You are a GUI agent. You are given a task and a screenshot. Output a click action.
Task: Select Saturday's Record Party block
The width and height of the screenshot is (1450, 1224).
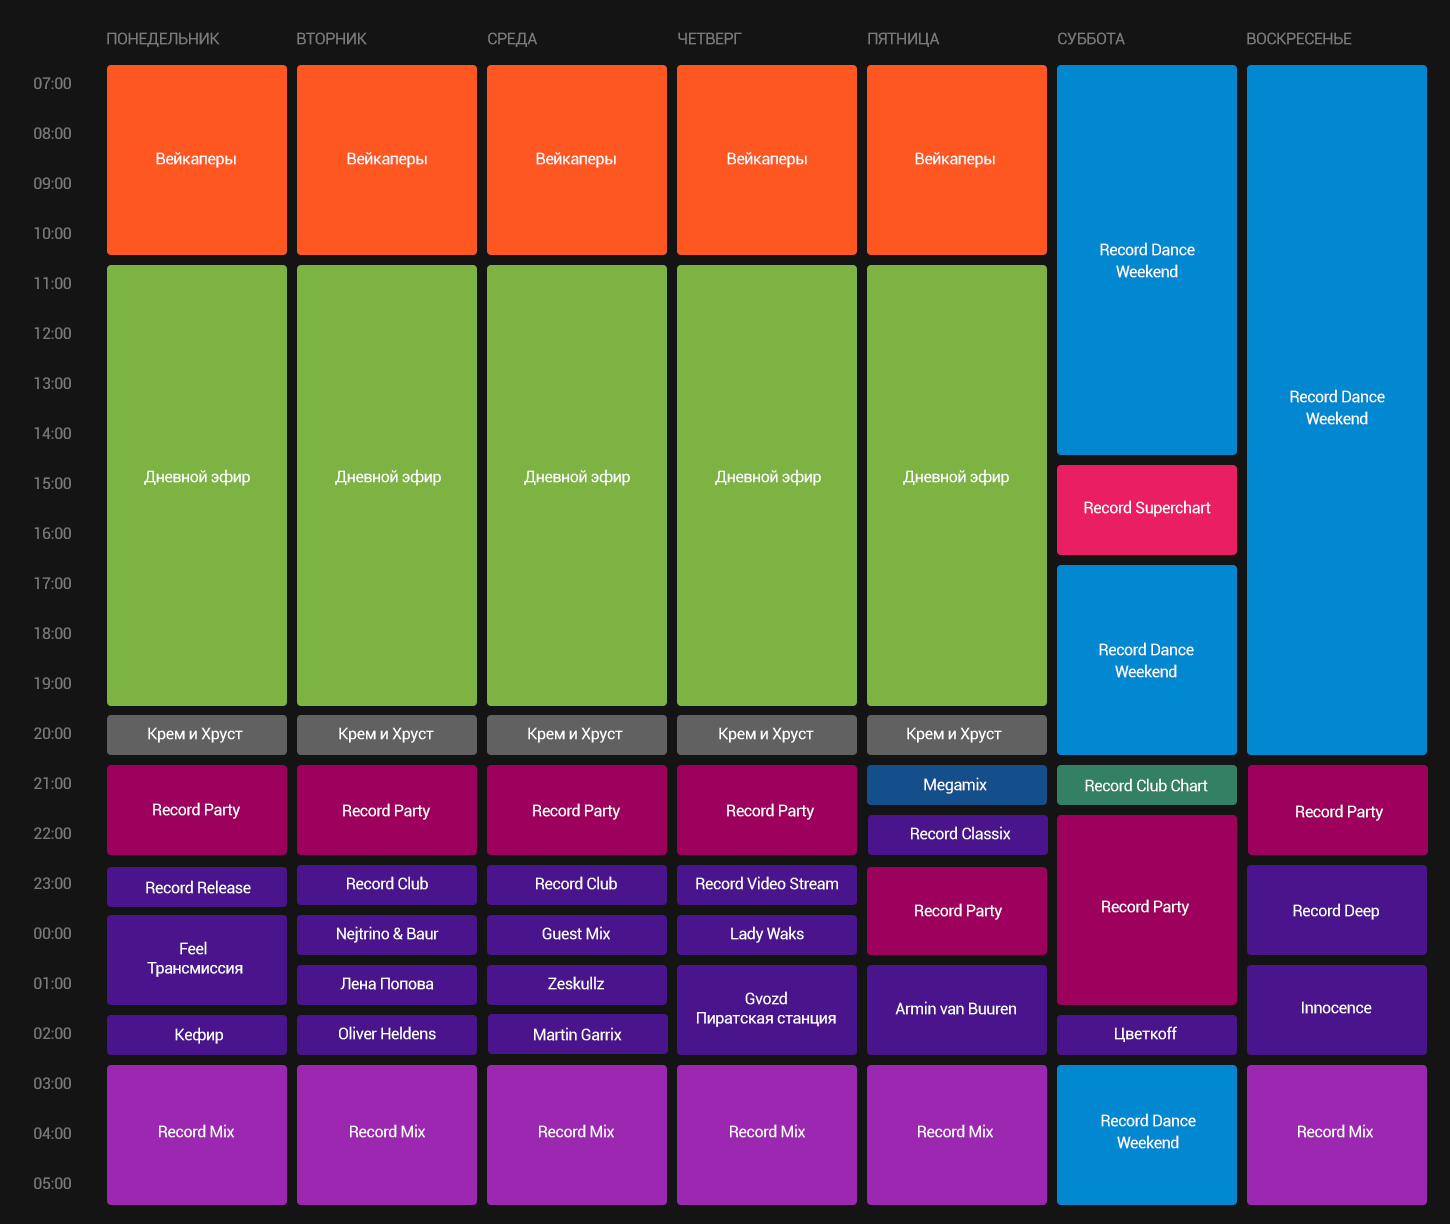1147,910
